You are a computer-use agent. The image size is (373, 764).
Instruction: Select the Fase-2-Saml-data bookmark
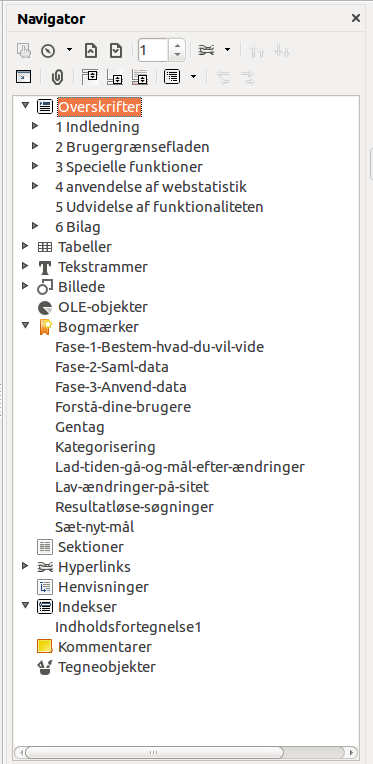(x=112, y=367)
